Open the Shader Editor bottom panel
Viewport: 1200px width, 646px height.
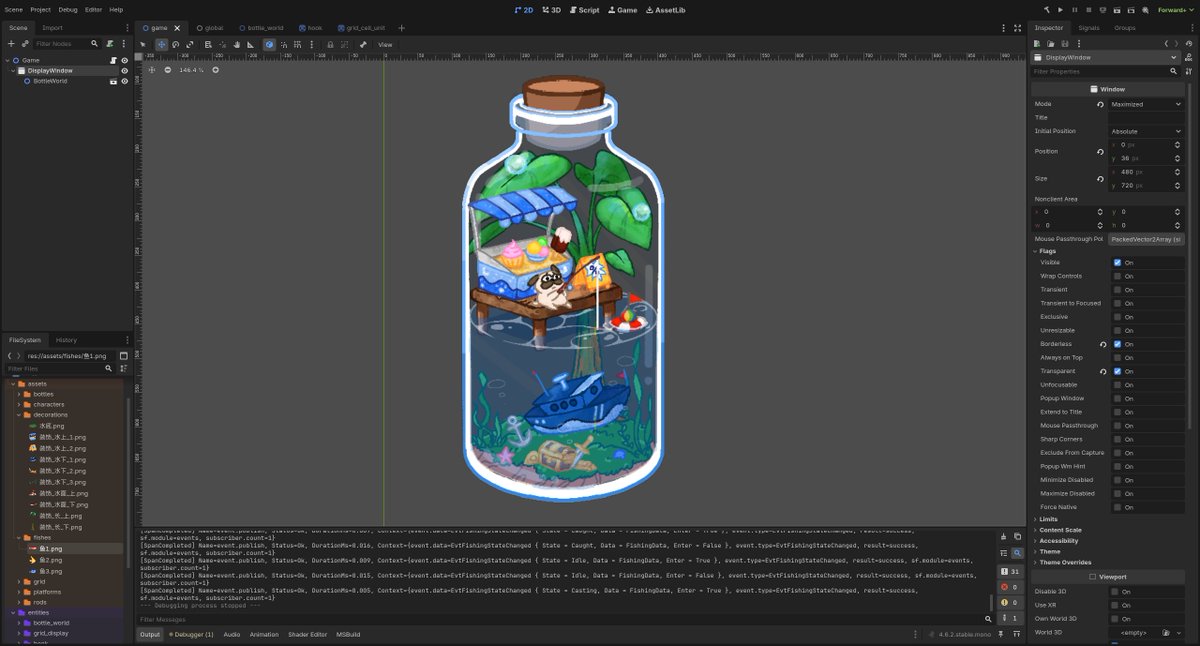(x=307, y=634)
